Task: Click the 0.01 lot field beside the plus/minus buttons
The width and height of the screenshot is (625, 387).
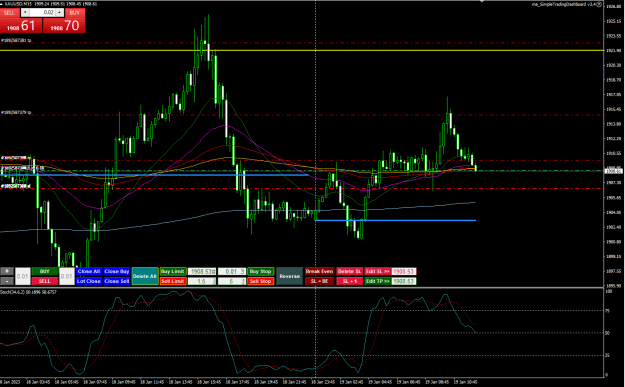Action: pos(23,276)
